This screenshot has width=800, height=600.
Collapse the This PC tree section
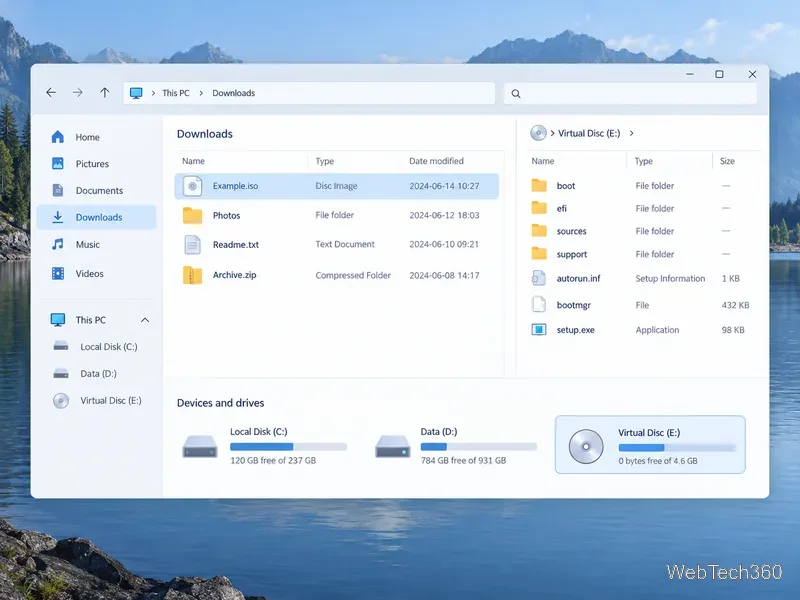pyautogui.click(x=145, y=320)
